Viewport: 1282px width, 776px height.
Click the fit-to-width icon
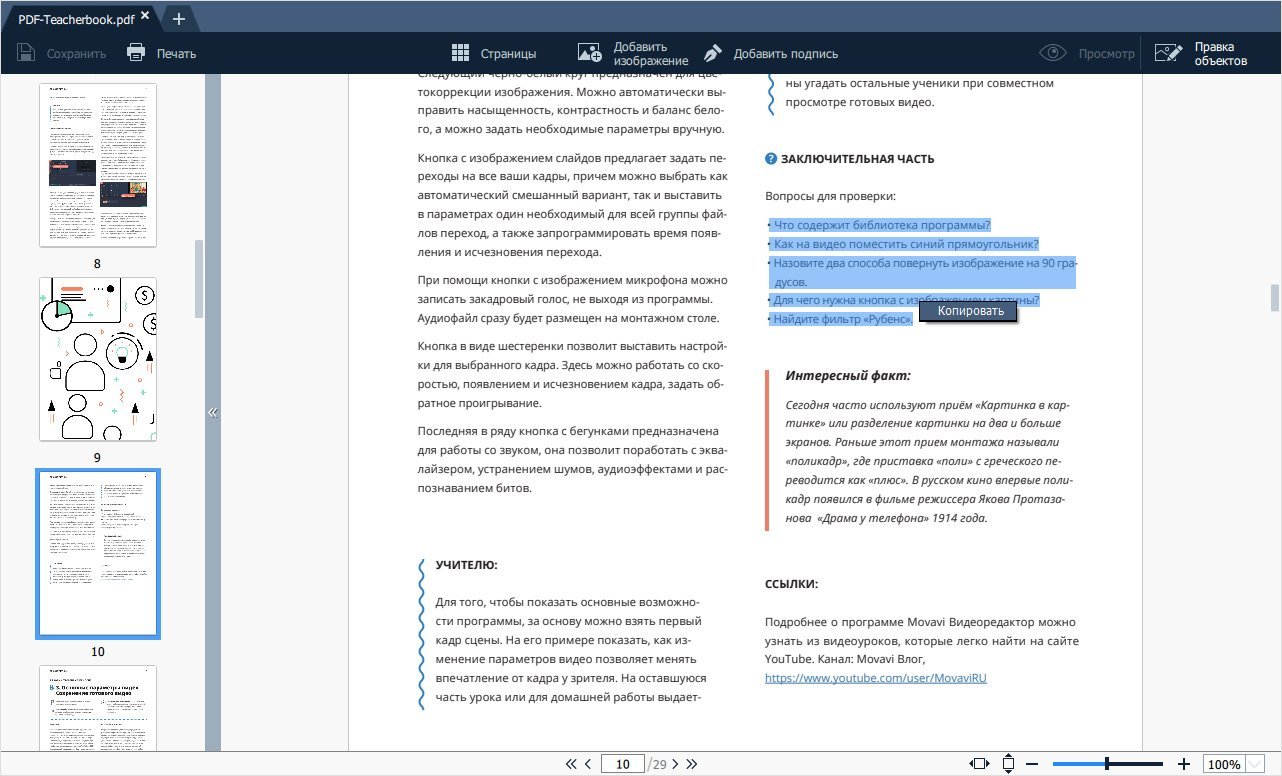click(979, 764)
